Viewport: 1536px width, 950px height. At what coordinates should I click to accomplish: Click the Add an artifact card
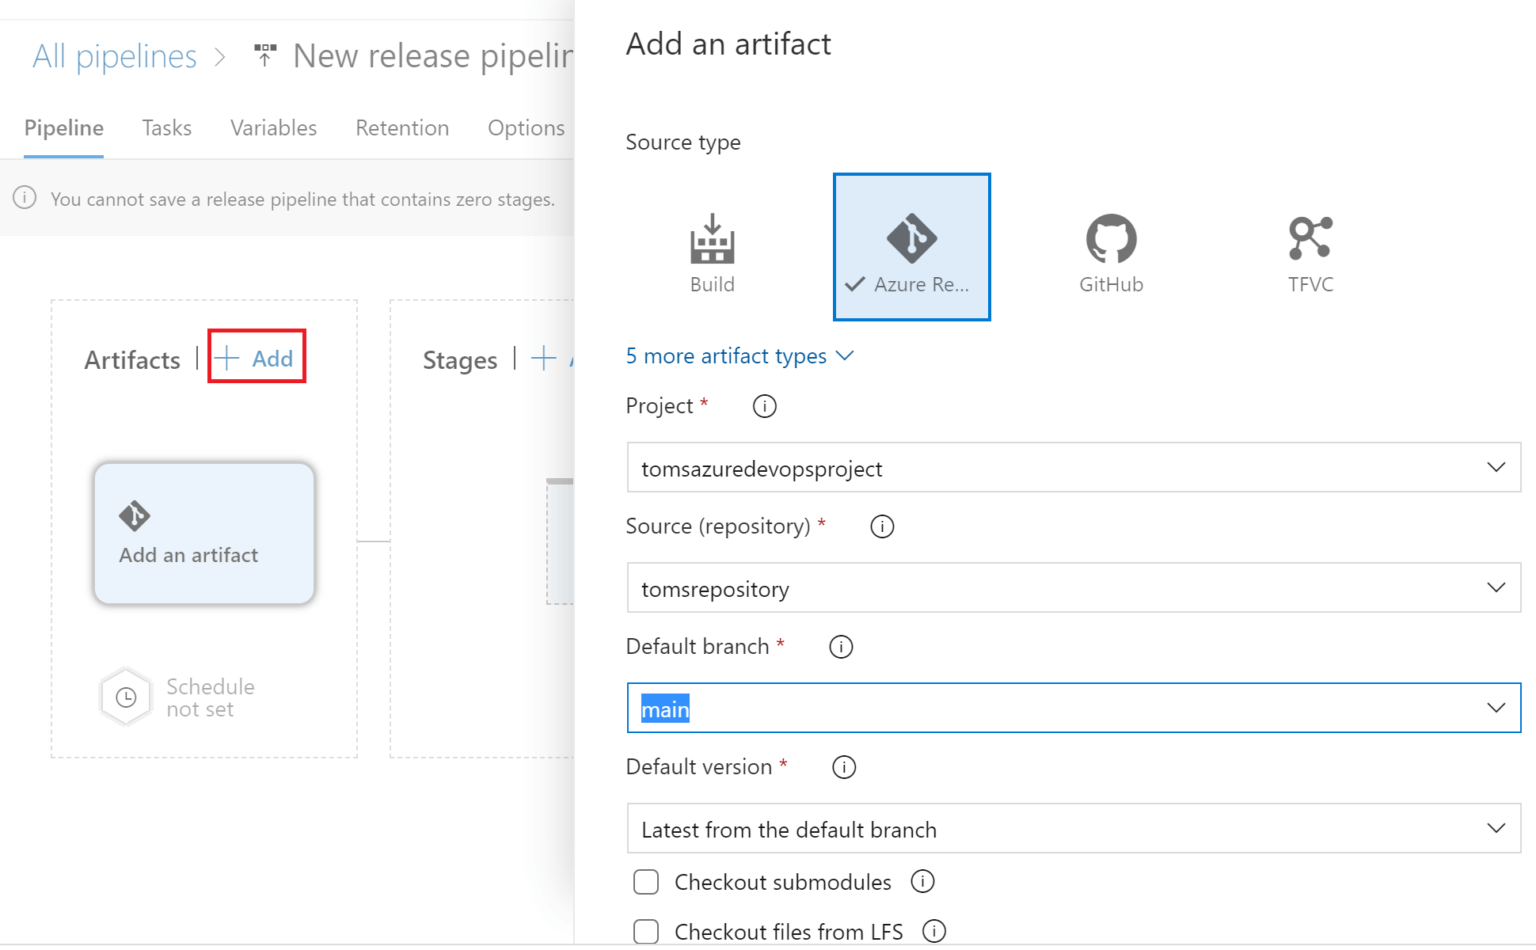pyautogui.click(x=204, y=534)
